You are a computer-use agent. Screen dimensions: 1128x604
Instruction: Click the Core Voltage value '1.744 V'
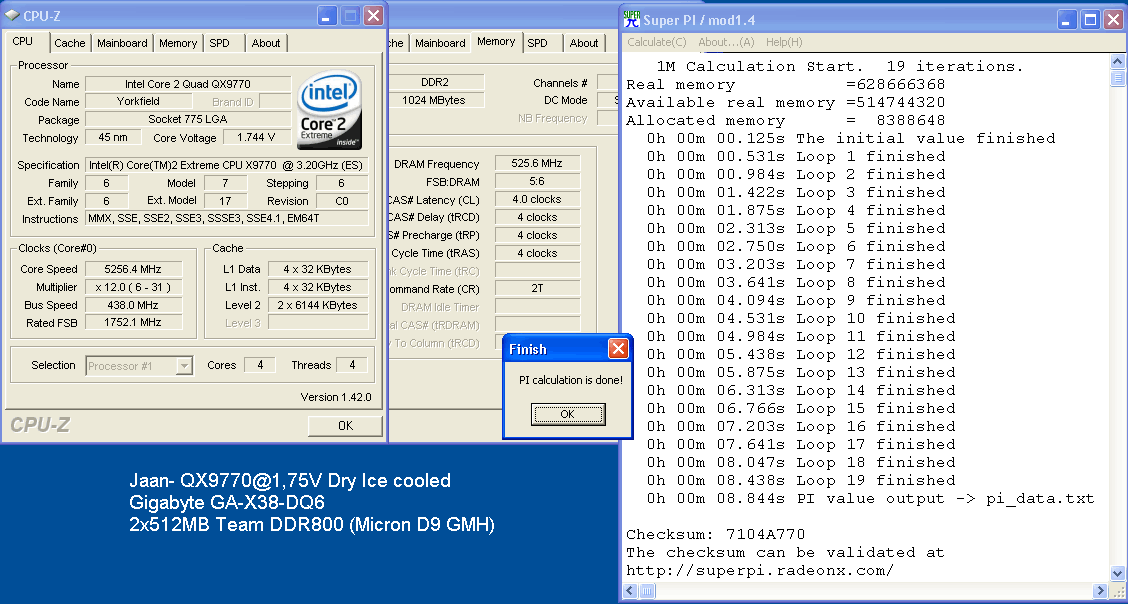[x=256, y=137]
